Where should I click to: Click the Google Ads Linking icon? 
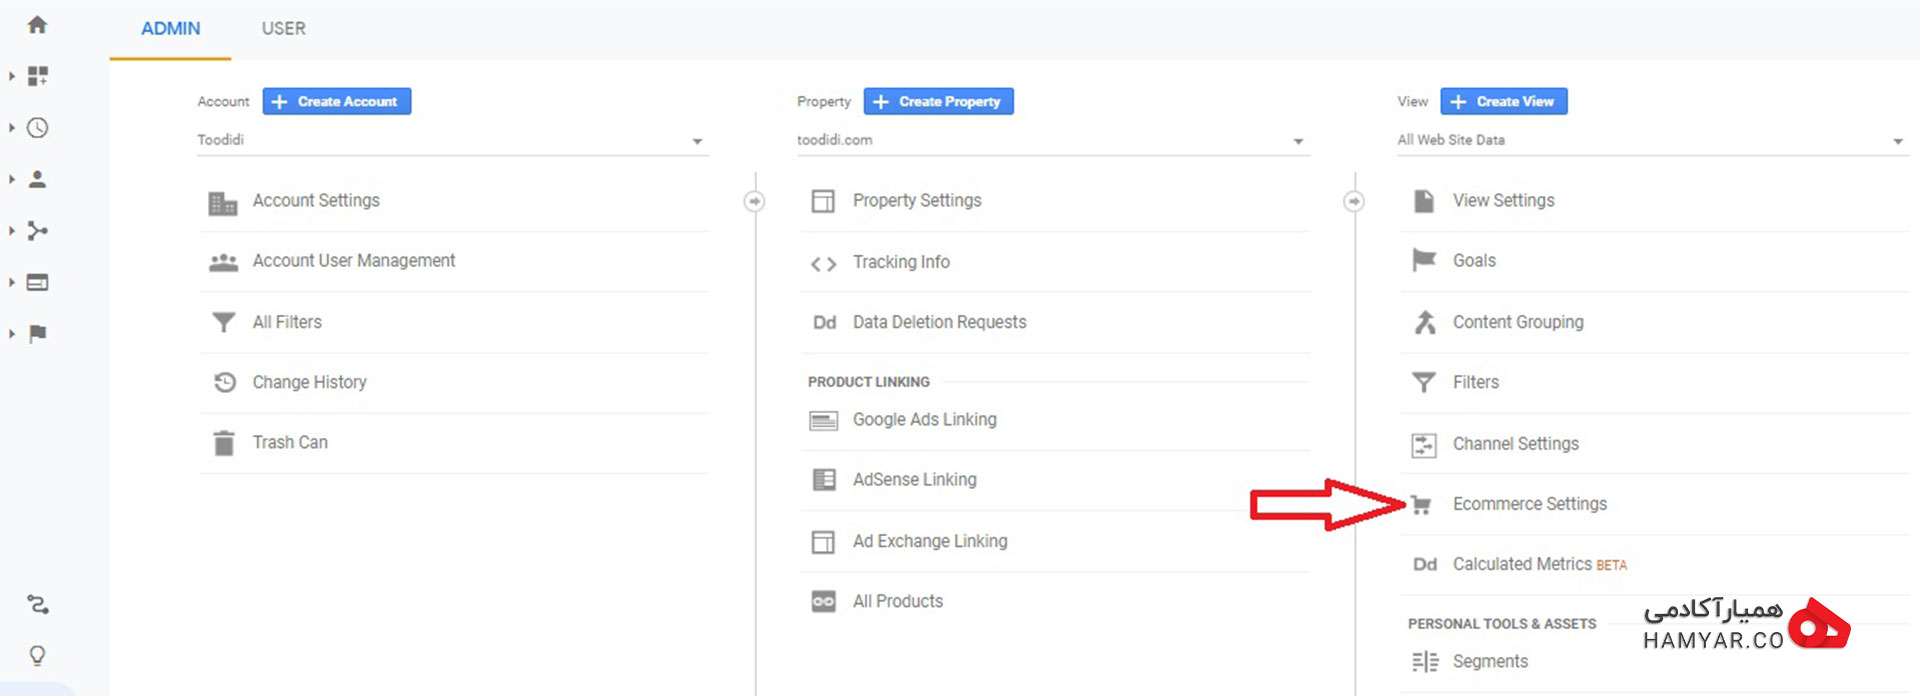point(823,421)
